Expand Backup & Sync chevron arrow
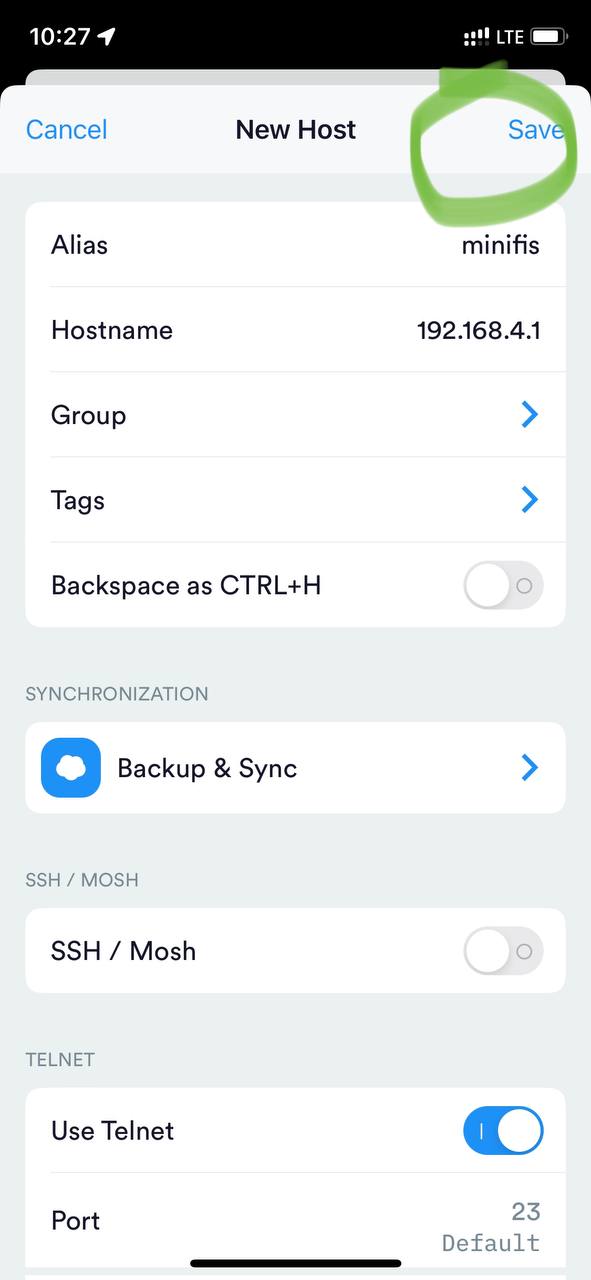Image resolution: width=591 pixels, height=1280 pixels. click(530, 768)
